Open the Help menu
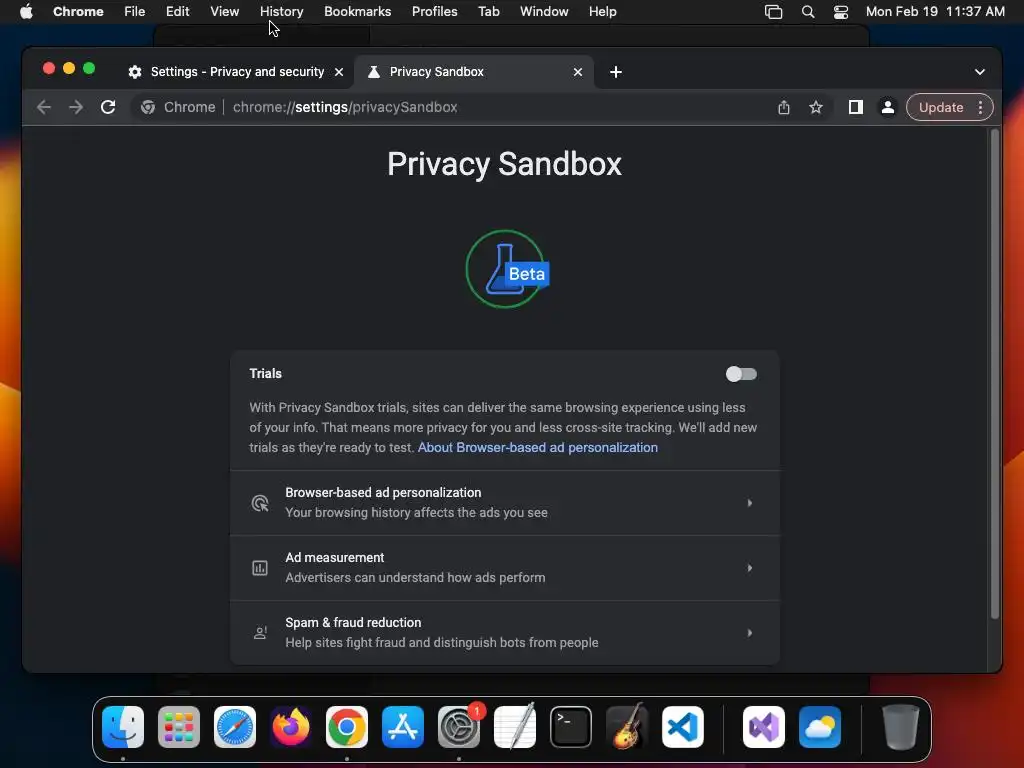Viewport: 1024px width, 768px height. click(602, 11)
